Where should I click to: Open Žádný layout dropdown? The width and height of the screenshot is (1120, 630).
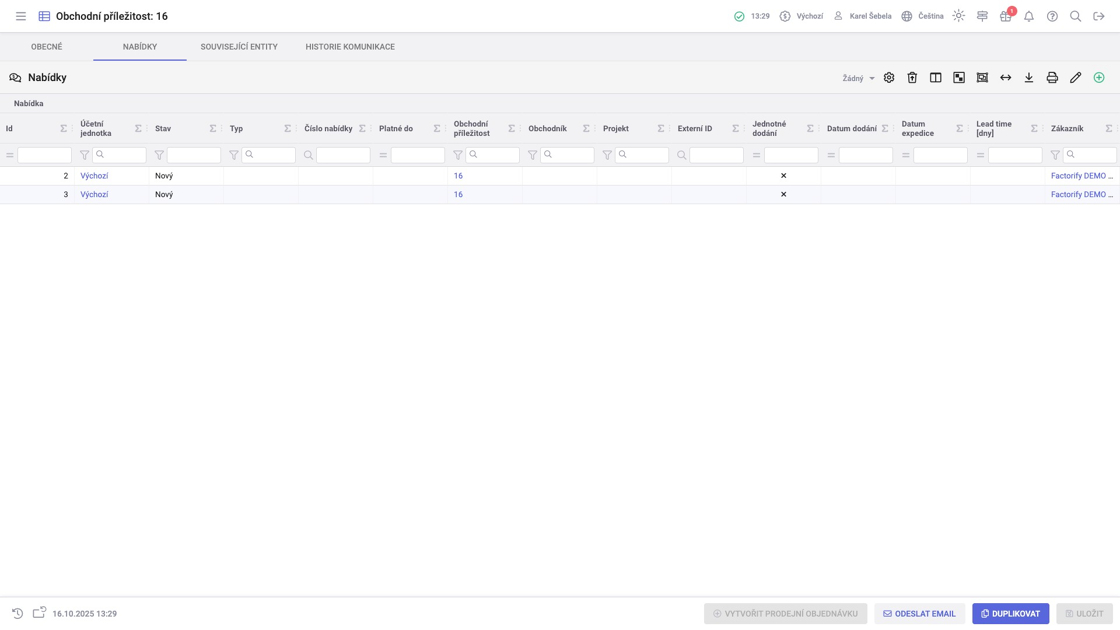858,78
